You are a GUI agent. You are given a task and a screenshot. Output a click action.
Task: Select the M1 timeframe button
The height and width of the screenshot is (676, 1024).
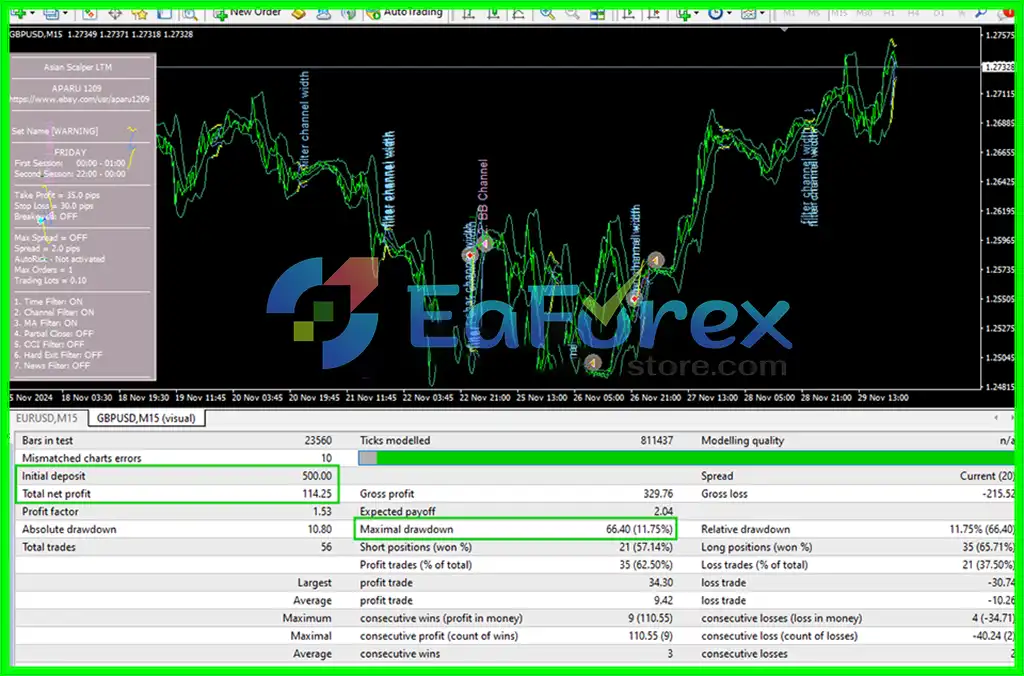pyautogui.click(x=790, y=12)
